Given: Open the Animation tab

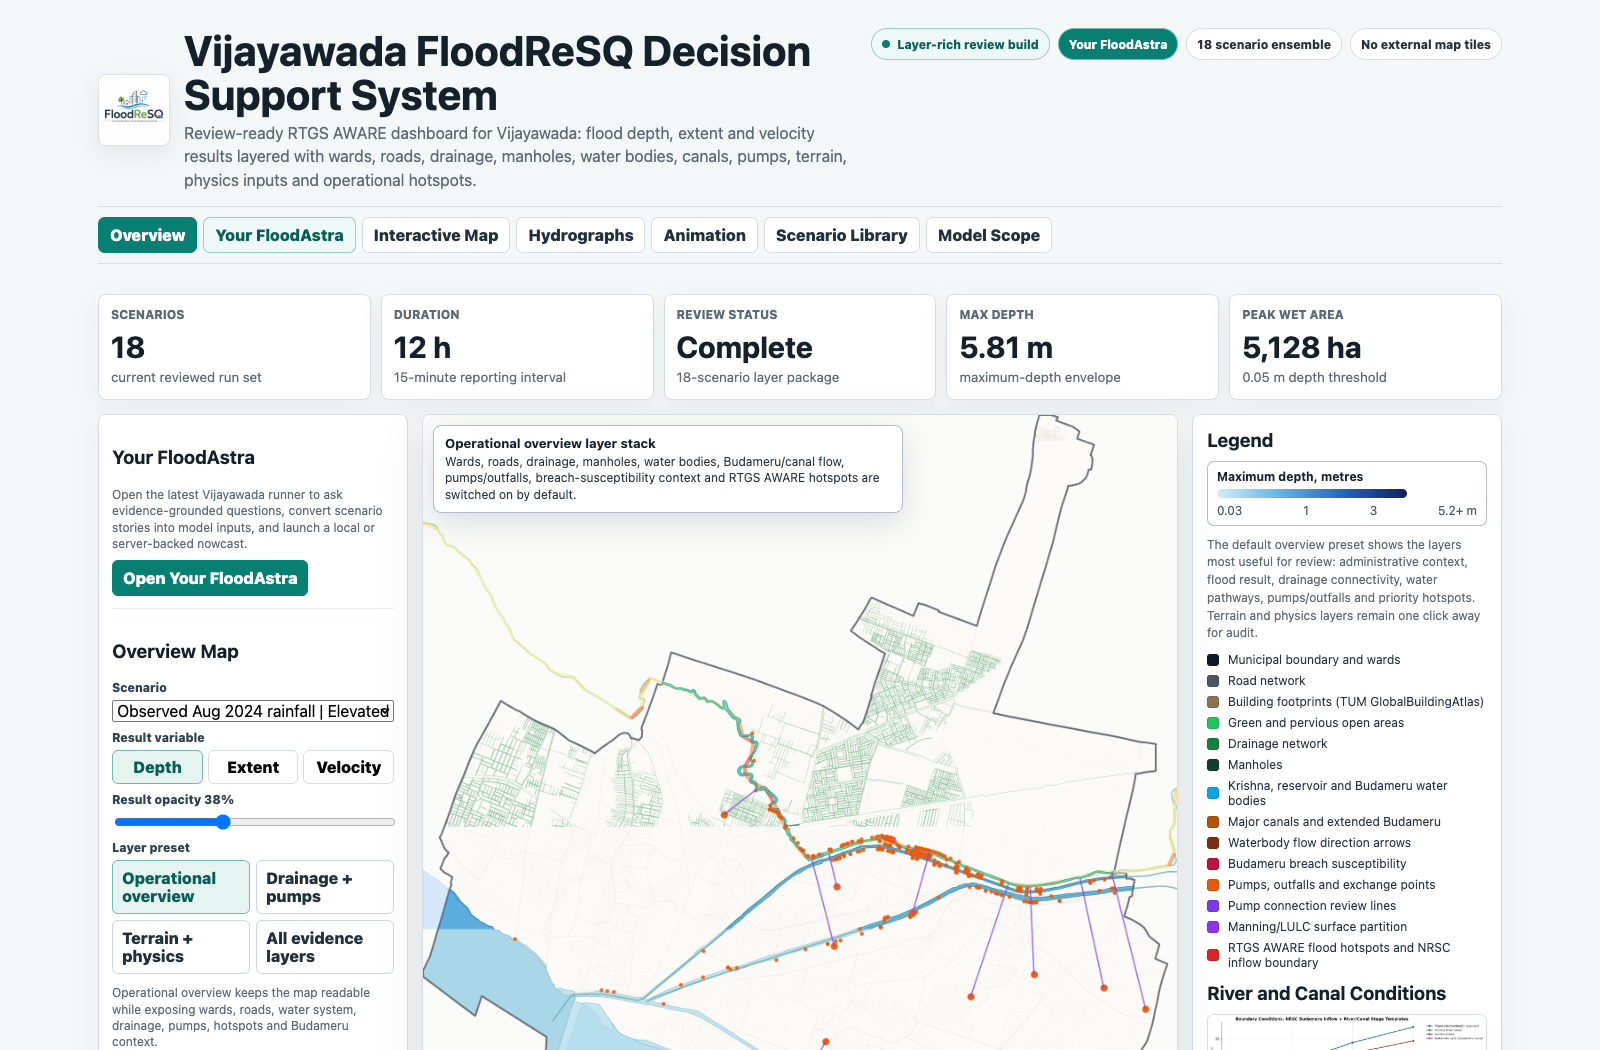Looking at the screenshot, I should click(x=705, y=235).
